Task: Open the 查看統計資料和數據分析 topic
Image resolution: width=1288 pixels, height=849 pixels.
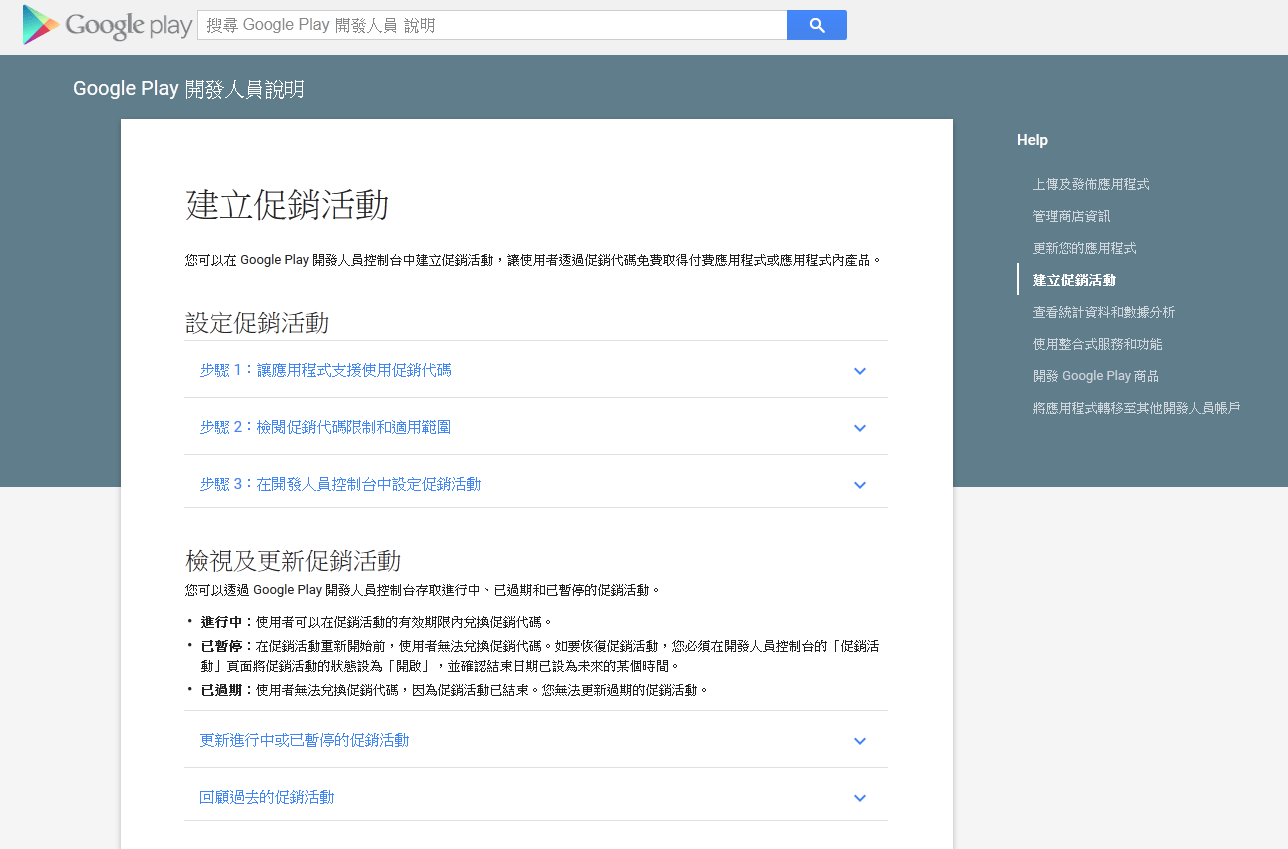Action: (x=1104, y=311)
